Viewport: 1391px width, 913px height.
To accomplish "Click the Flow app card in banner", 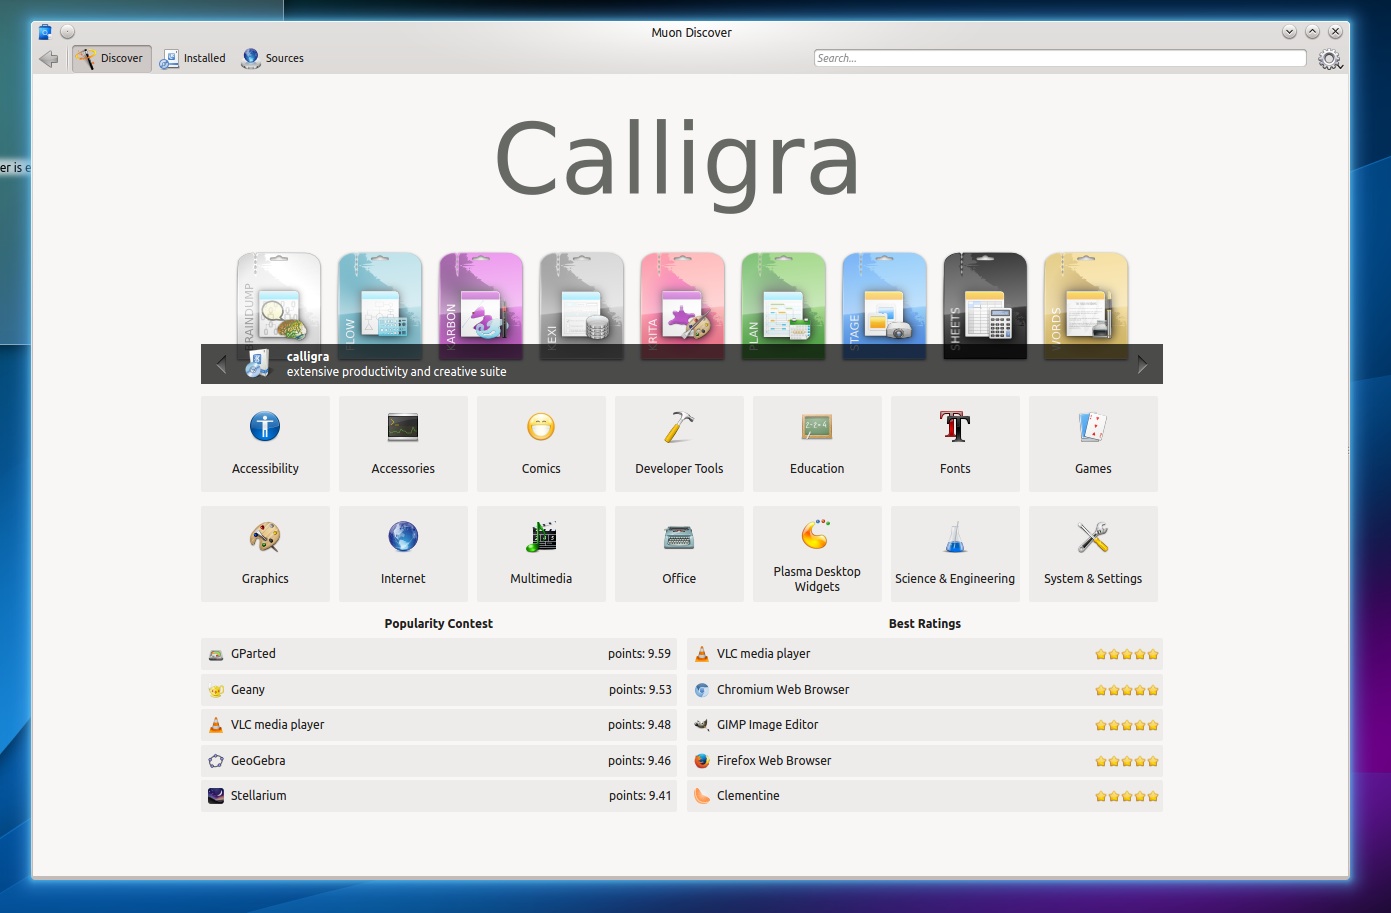I will tap(380, 305).
